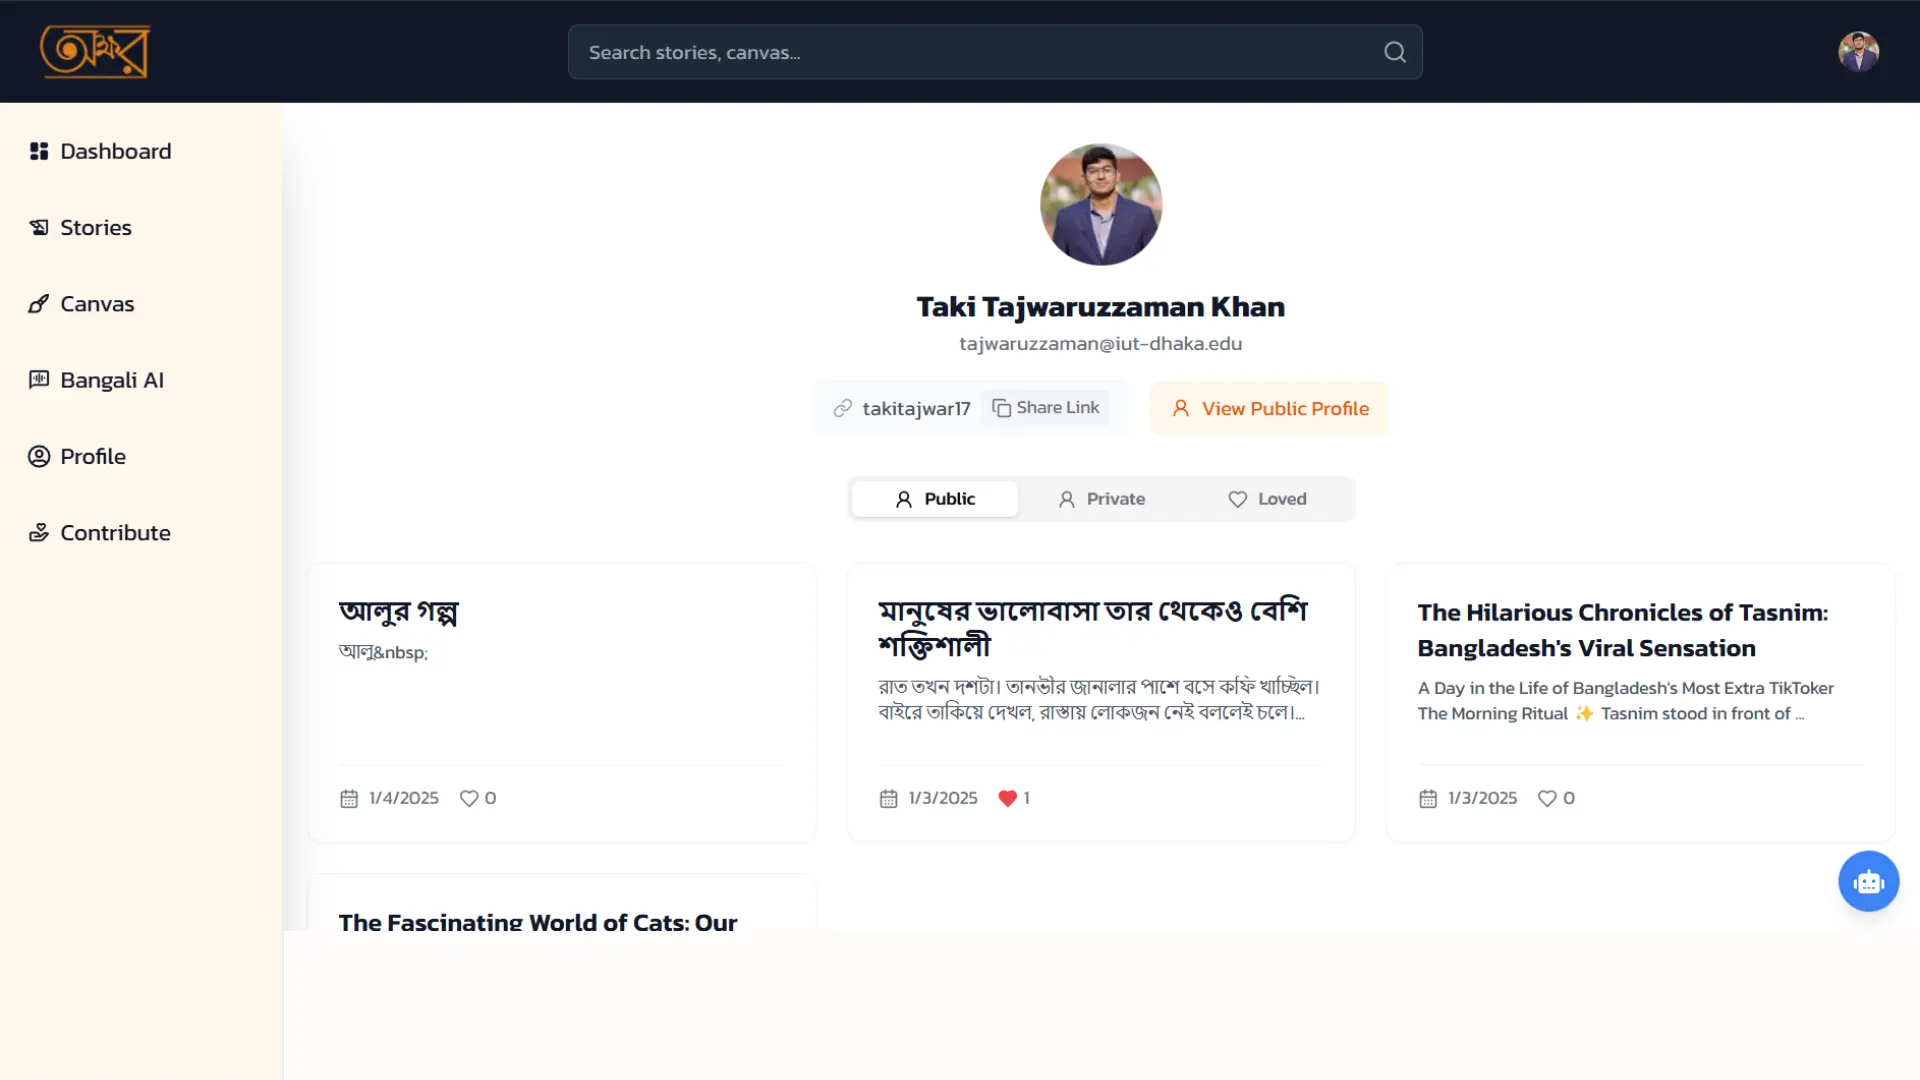Switch to the Loved tab
1920x1080 pixels.
(1267, 499)
